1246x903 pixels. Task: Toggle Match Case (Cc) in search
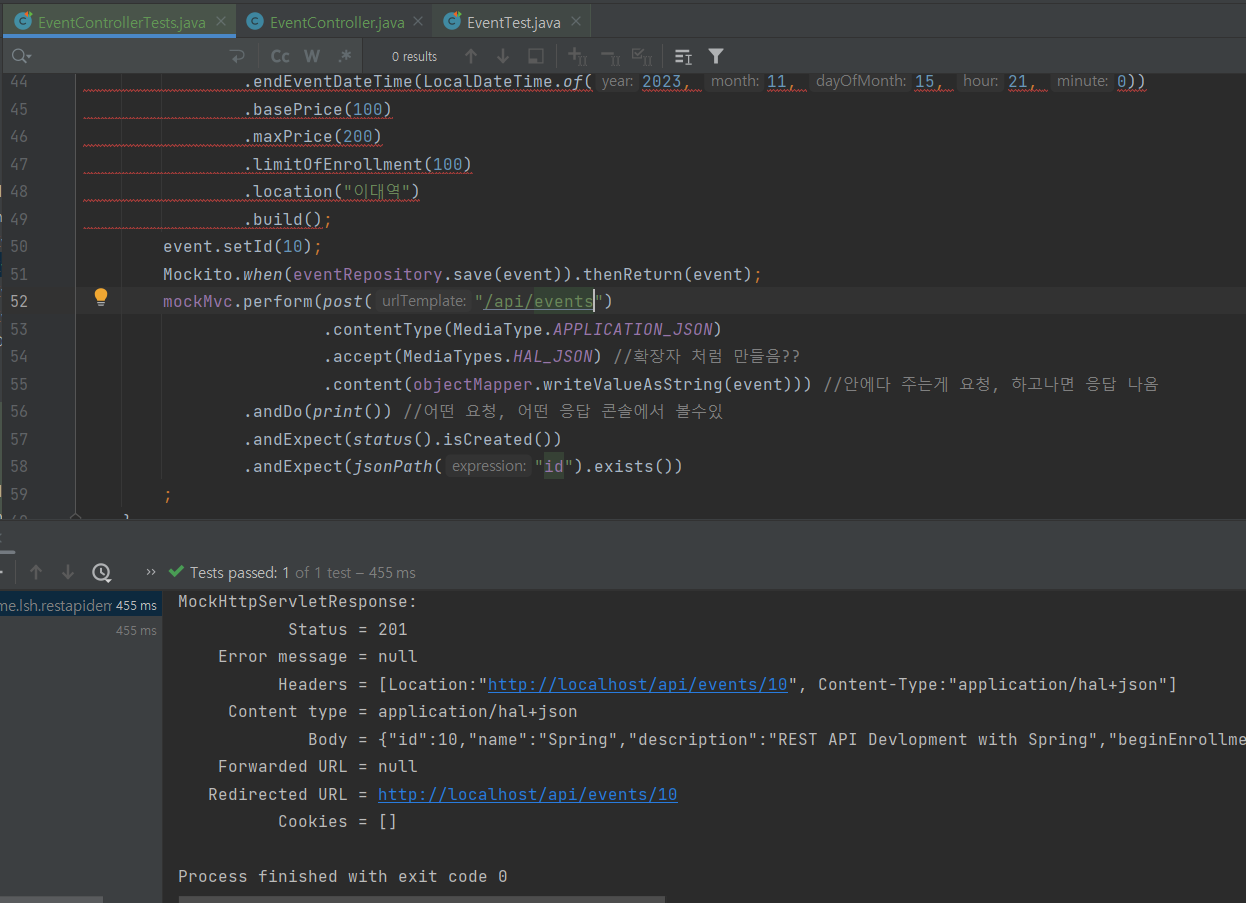(281, 56)
